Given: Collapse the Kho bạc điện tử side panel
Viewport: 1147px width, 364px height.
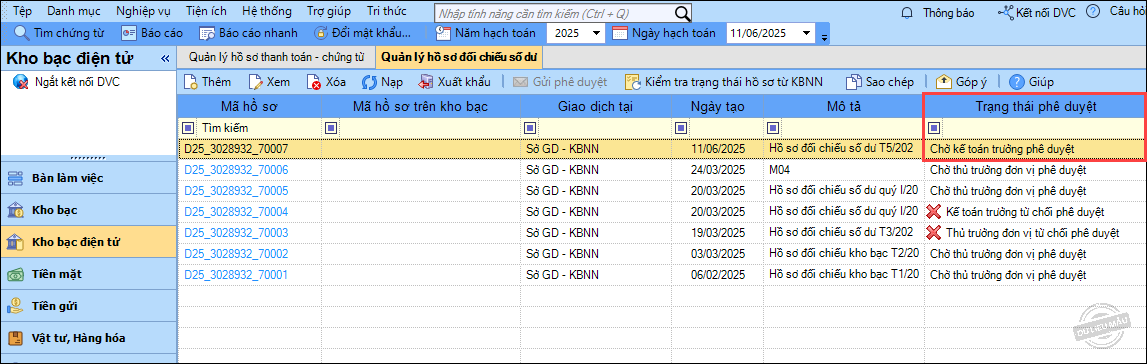Looking at the screenshot, I should pos(165,58).
